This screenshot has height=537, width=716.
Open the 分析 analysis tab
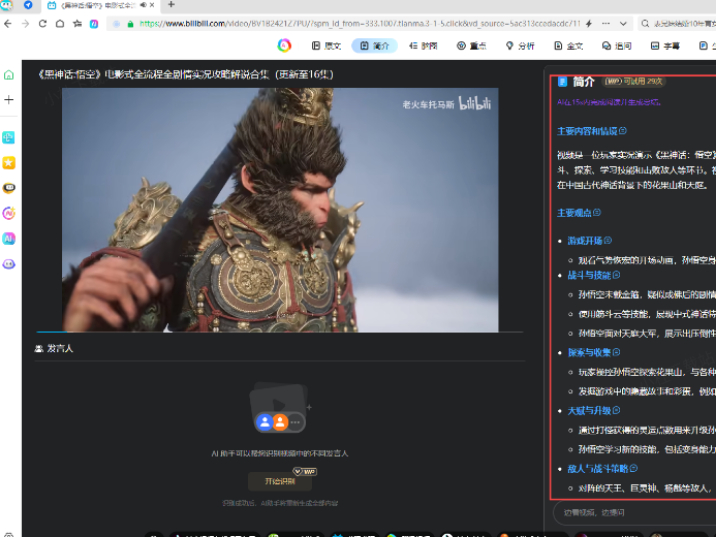(x=520, y=46)
